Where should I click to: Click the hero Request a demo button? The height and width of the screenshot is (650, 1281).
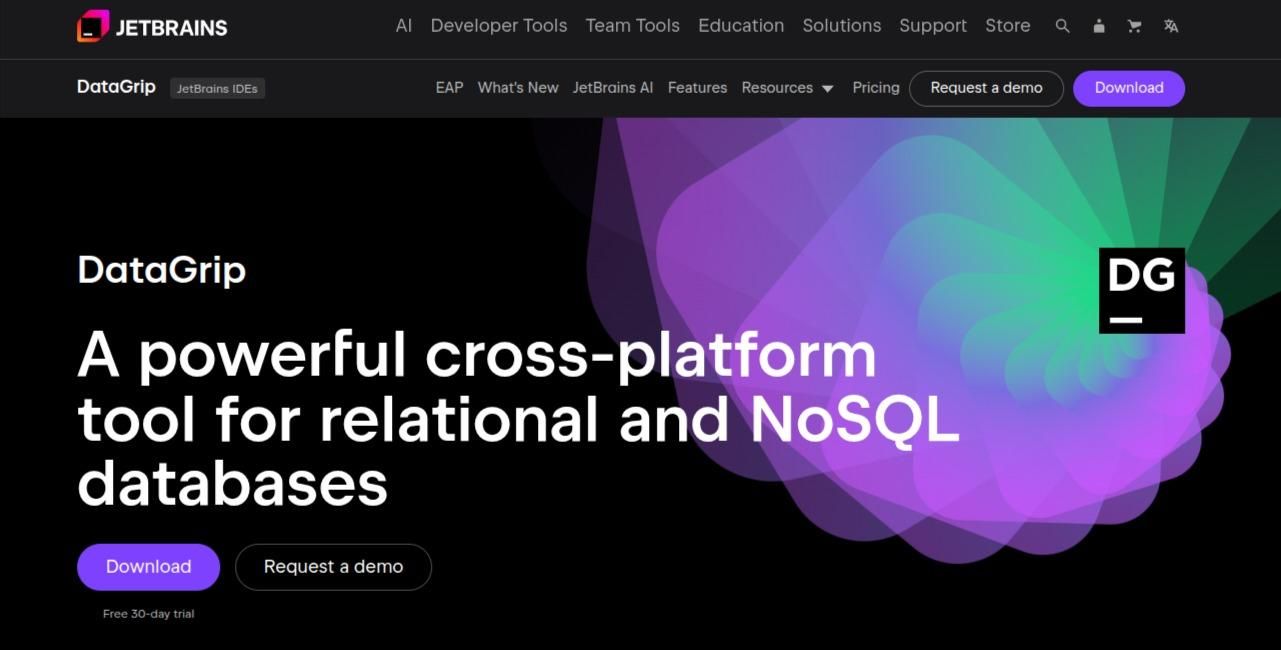333,567
